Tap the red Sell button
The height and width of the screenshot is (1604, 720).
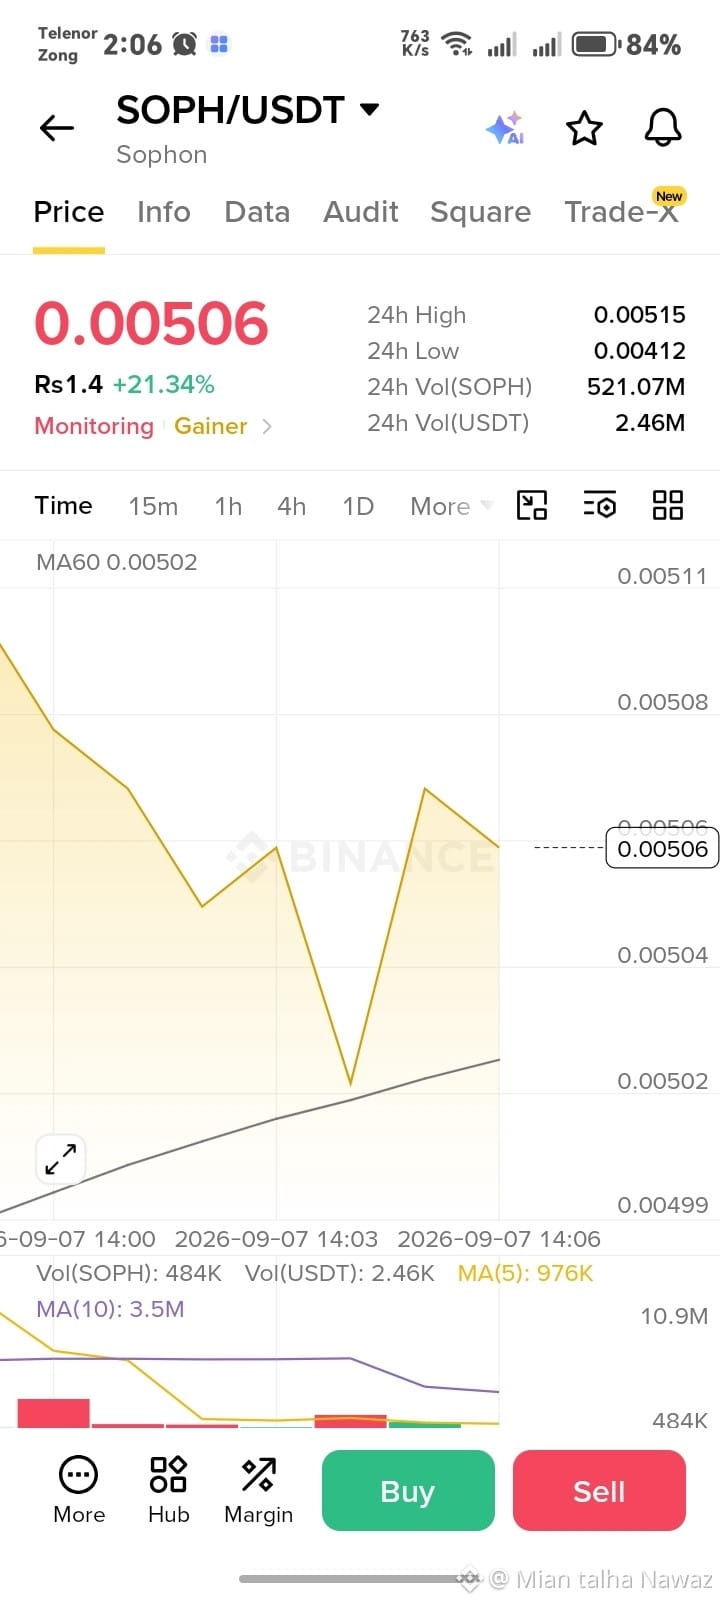click(x=599, y=1491)
